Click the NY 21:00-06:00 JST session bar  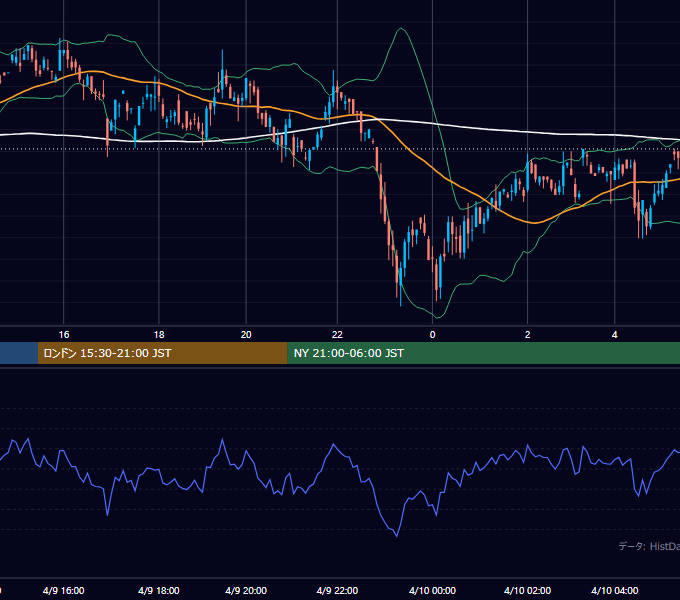coord(484,353)
